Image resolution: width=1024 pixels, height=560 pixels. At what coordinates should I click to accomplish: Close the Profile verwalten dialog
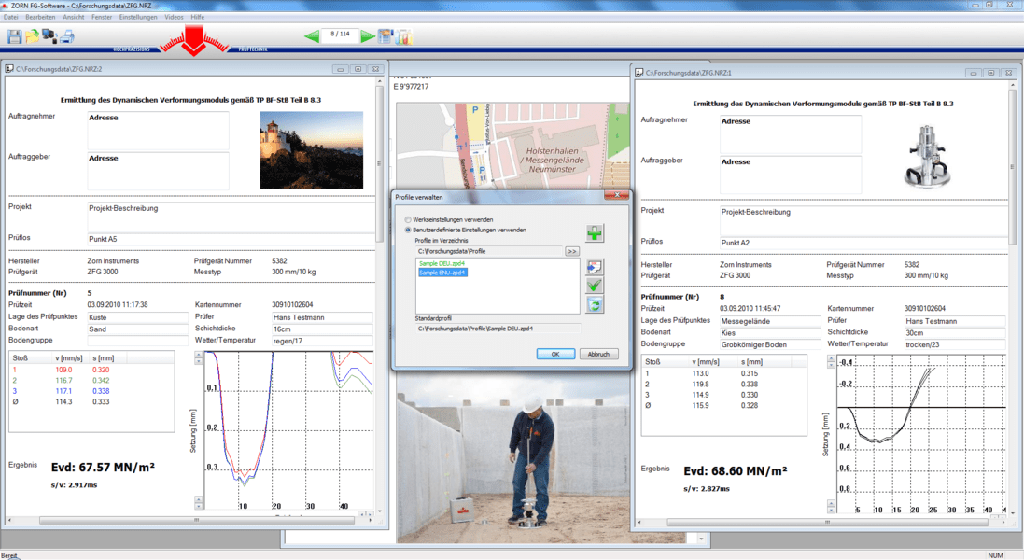click(616, 195)
